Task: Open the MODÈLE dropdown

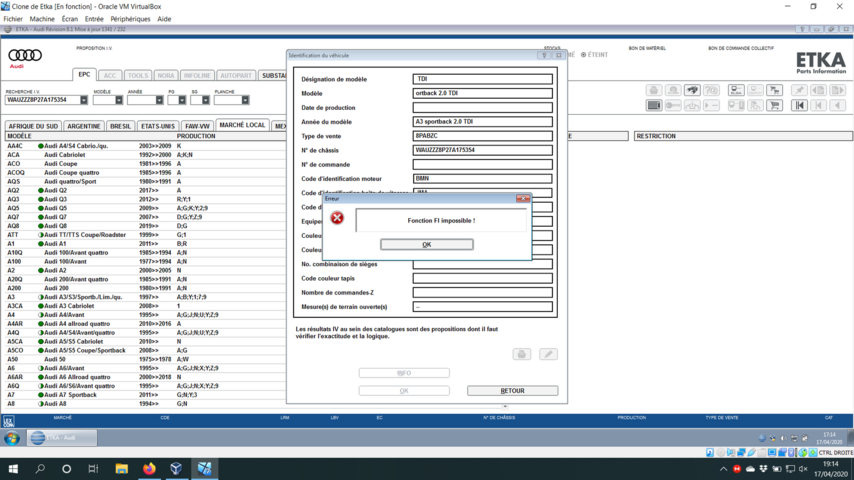Action: point(119,100)
